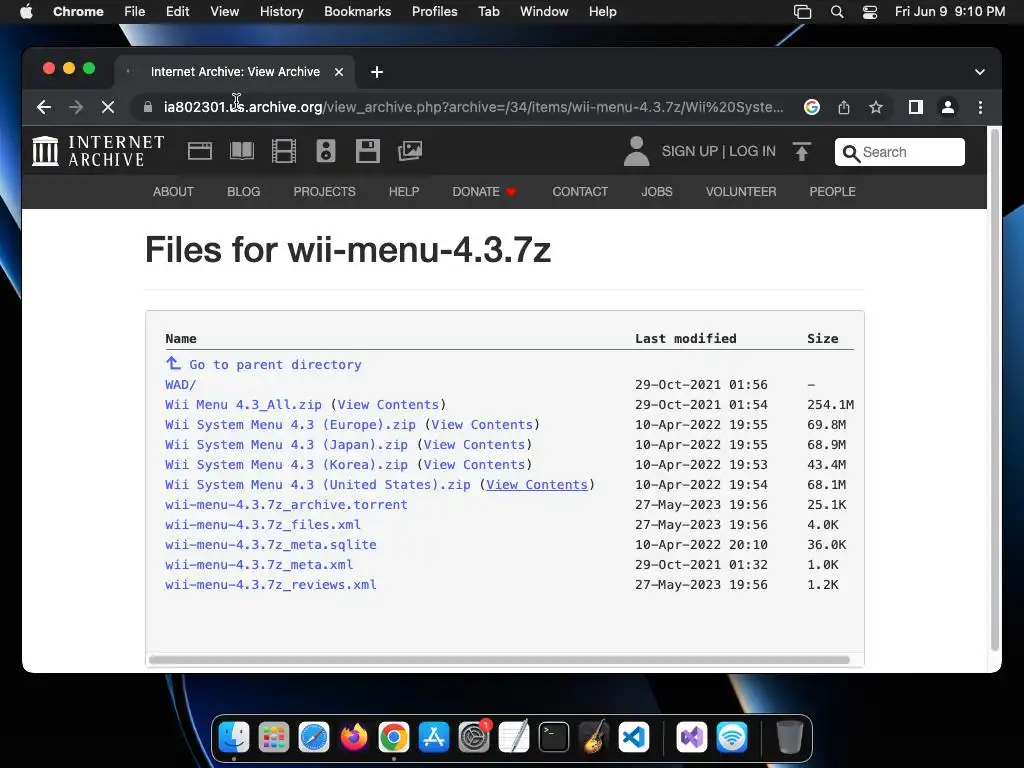Open wii-menu-4.3.7z_meta.sqlite
This screenshot has height=768, width=1024.
(270, 545)
